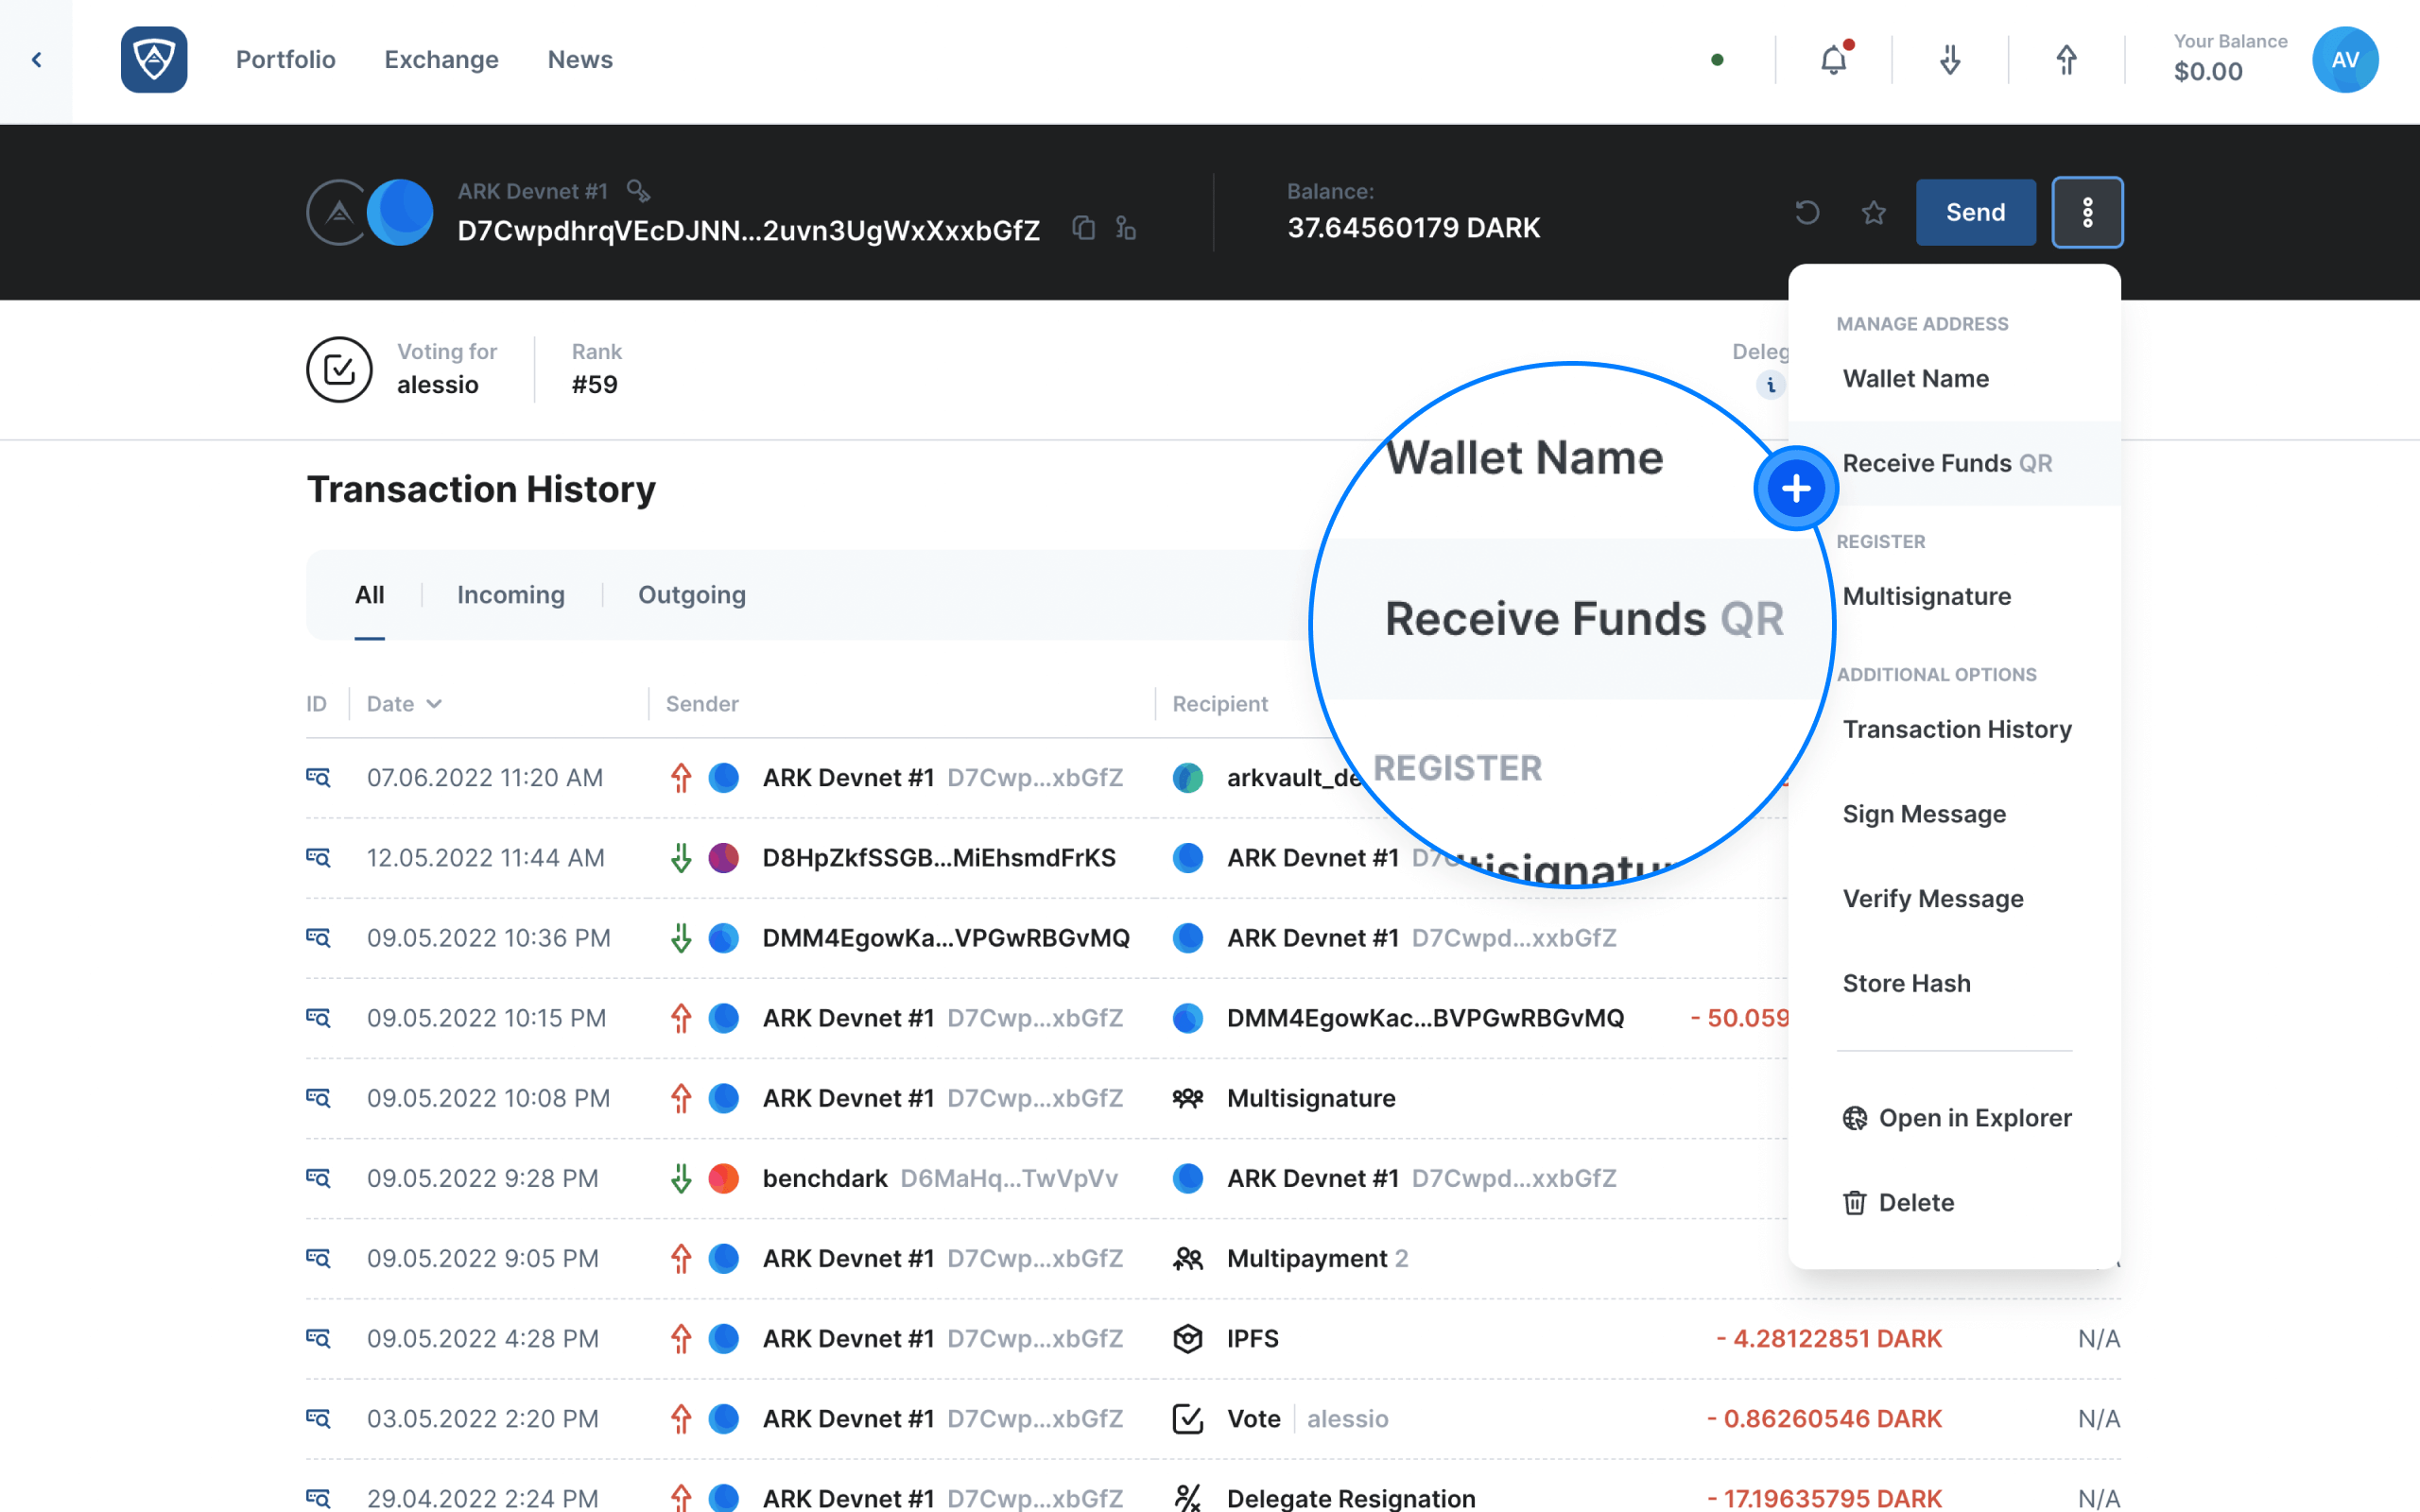
Task: Click the wallet address D7CwpdhrqVEcDJNN...2uvn3UgWxXxxbGfZ
Action: click(x=748, y=230)
